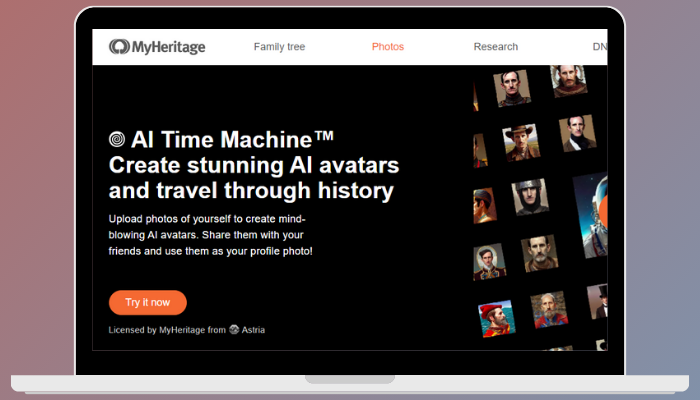
Task: Click the Astria logo icon
Action: 234,330
